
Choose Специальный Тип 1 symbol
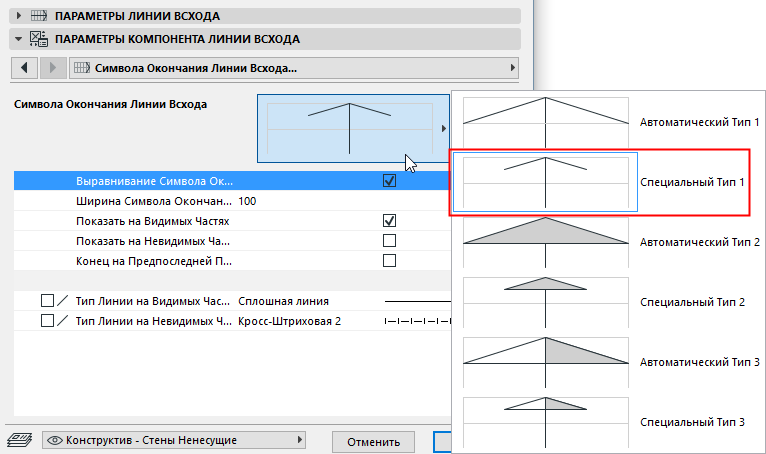point(599,182)
